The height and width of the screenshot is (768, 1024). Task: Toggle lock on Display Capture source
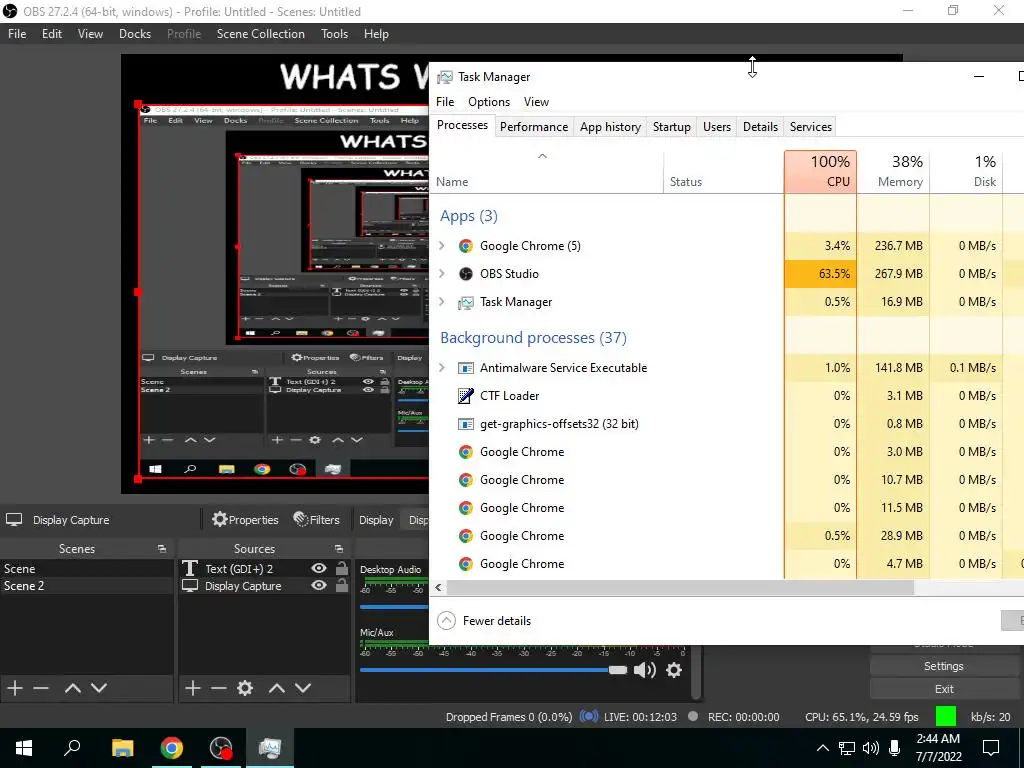pyautogui.click(x=342, y=585)
